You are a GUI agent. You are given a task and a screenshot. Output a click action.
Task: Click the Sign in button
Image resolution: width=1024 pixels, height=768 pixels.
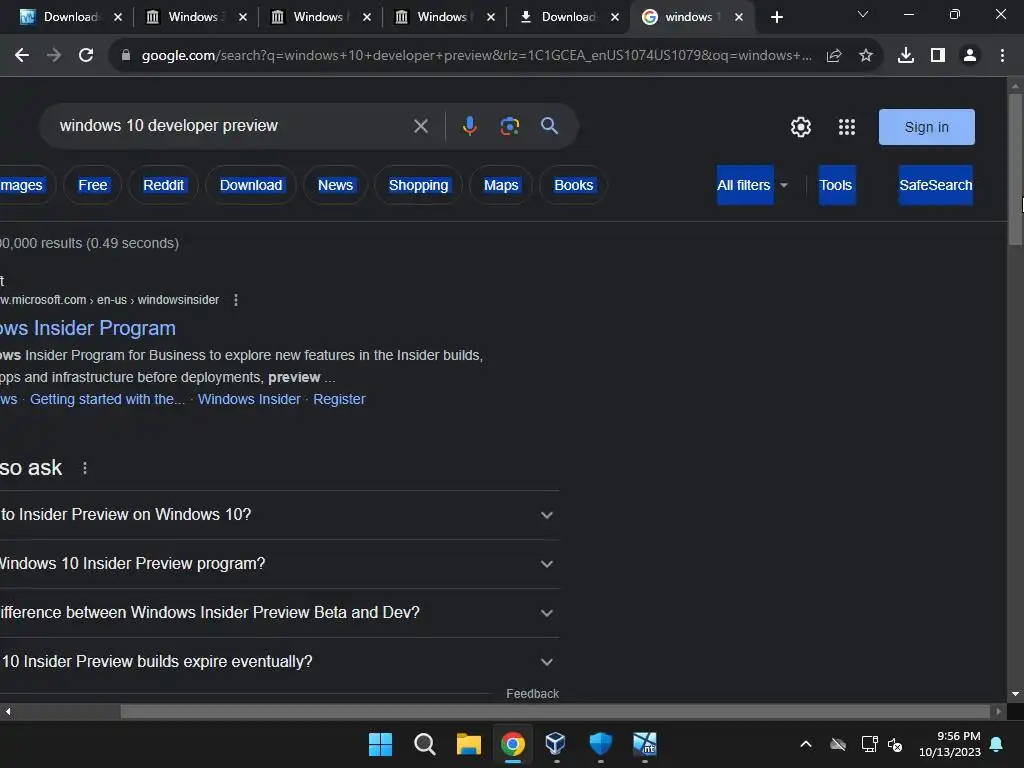[926, 127]
